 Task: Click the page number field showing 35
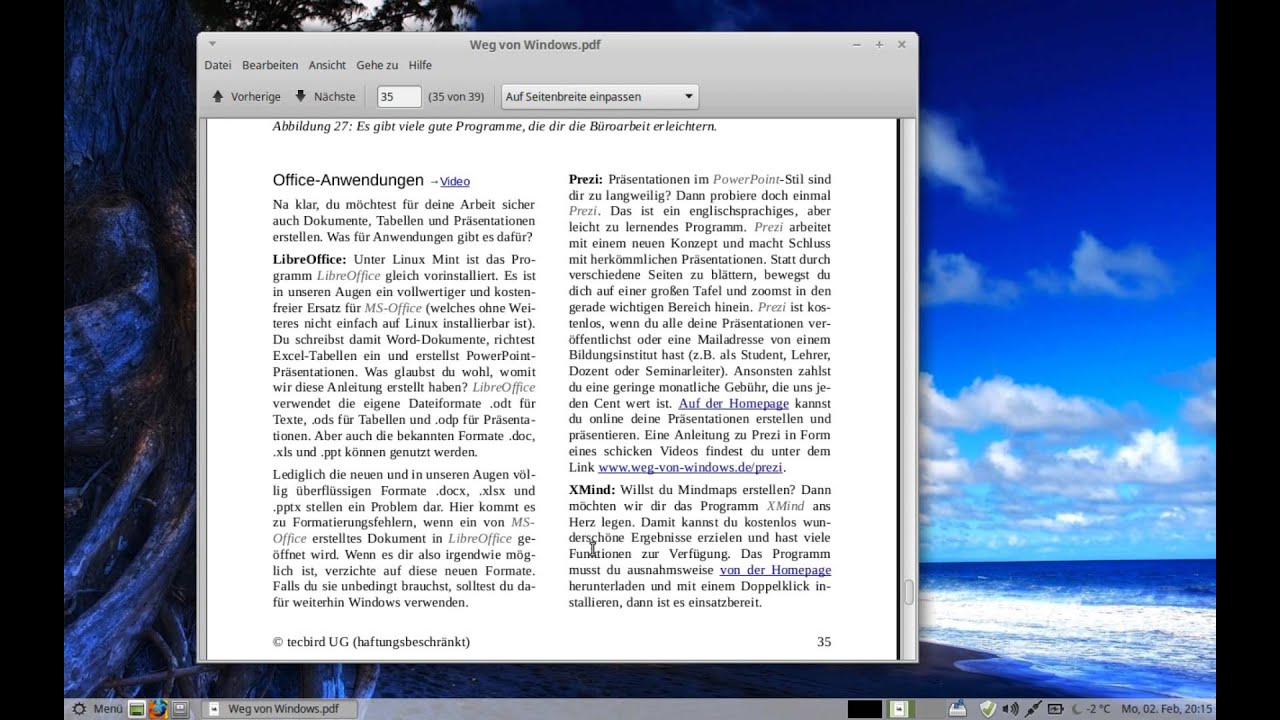pos(398,97)
